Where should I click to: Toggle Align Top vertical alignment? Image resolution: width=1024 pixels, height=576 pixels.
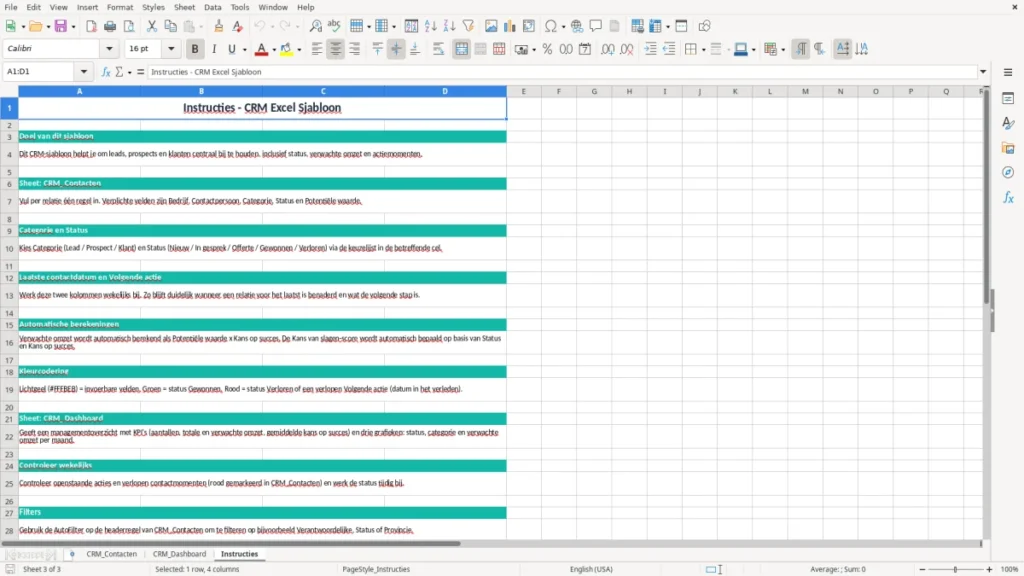pyautogui.click(x=377, y=49)
